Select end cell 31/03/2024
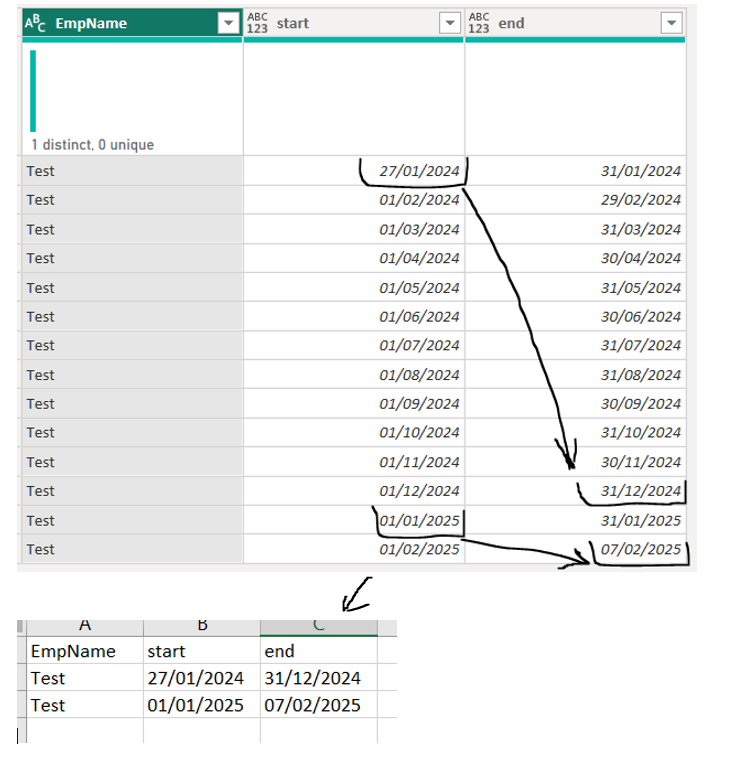Screen dimensions: 756x761 pos(575,229)
